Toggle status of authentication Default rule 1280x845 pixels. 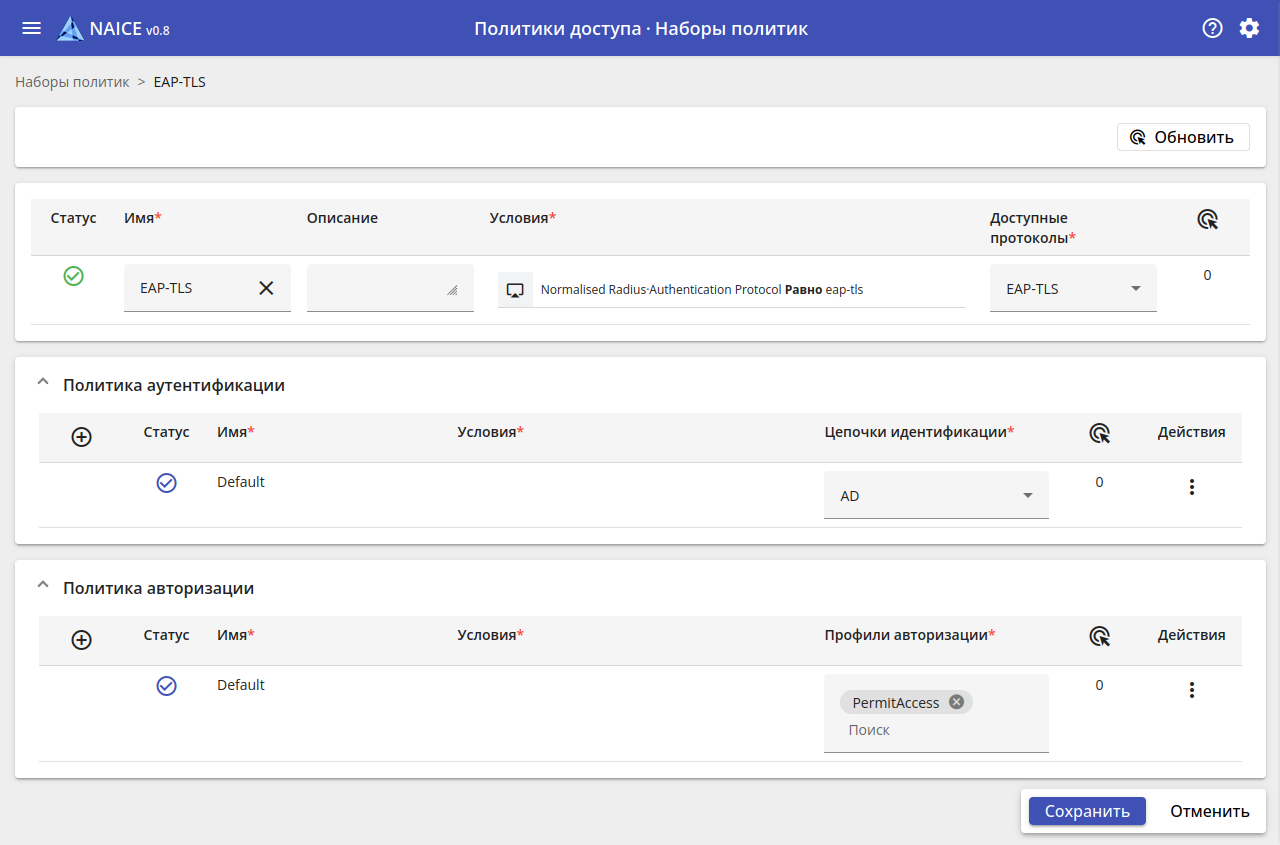pos(166,483)
